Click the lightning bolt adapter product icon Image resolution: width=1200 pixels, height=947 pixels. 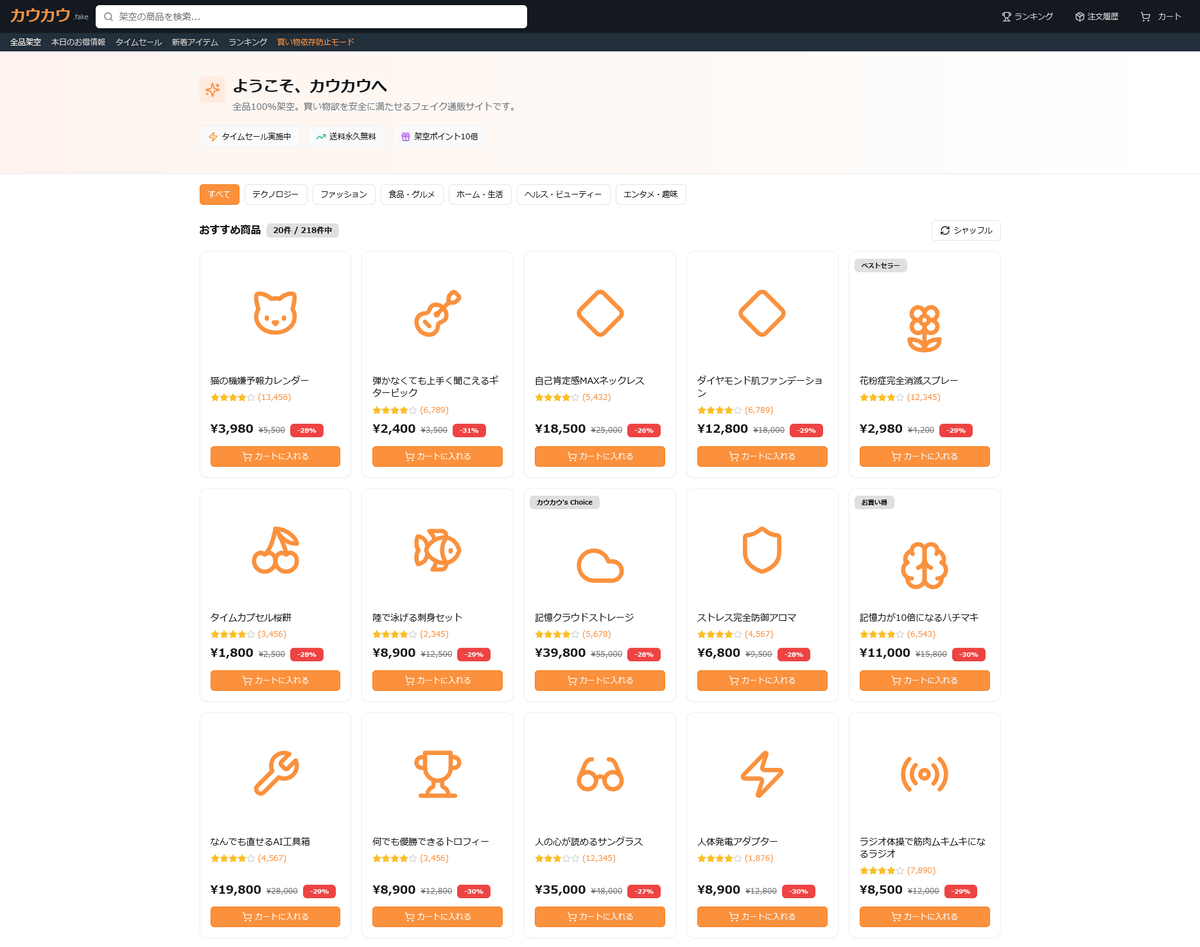(x=761, y=773)
